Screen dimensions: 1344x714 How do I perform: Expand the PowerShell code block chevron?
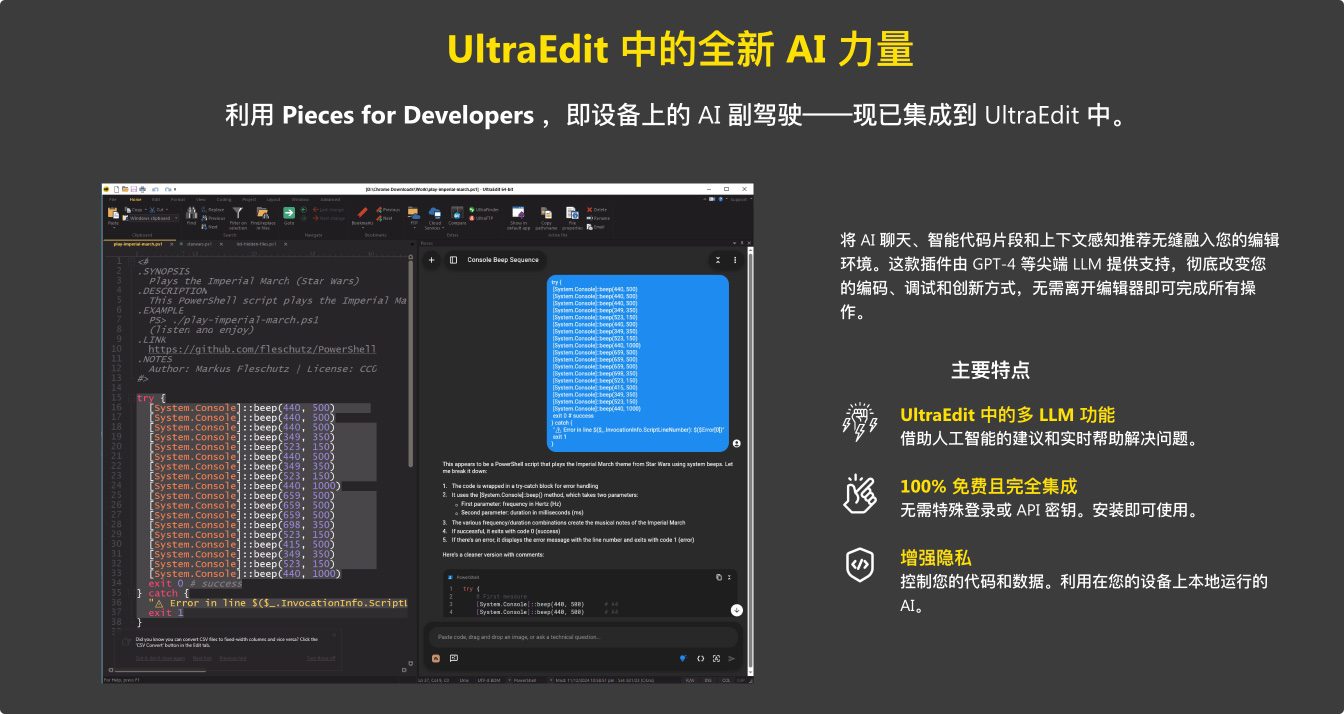tap(729, 577)
